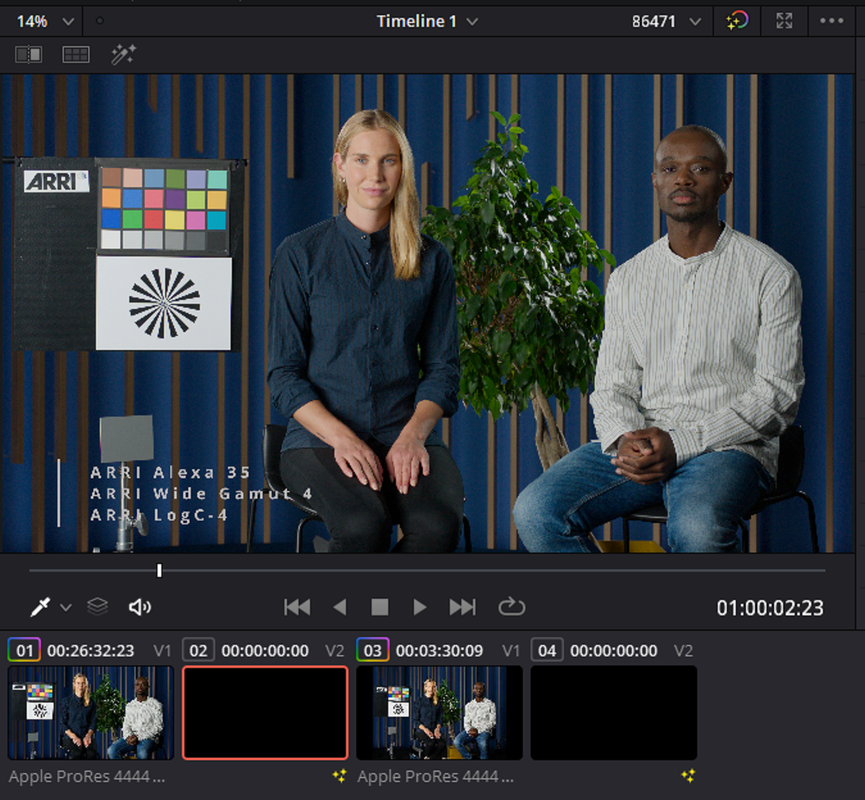Click the sparkle icon under clip 02
Image resolution: width=865 pixels, height=800 pixels.
point(339,776)
